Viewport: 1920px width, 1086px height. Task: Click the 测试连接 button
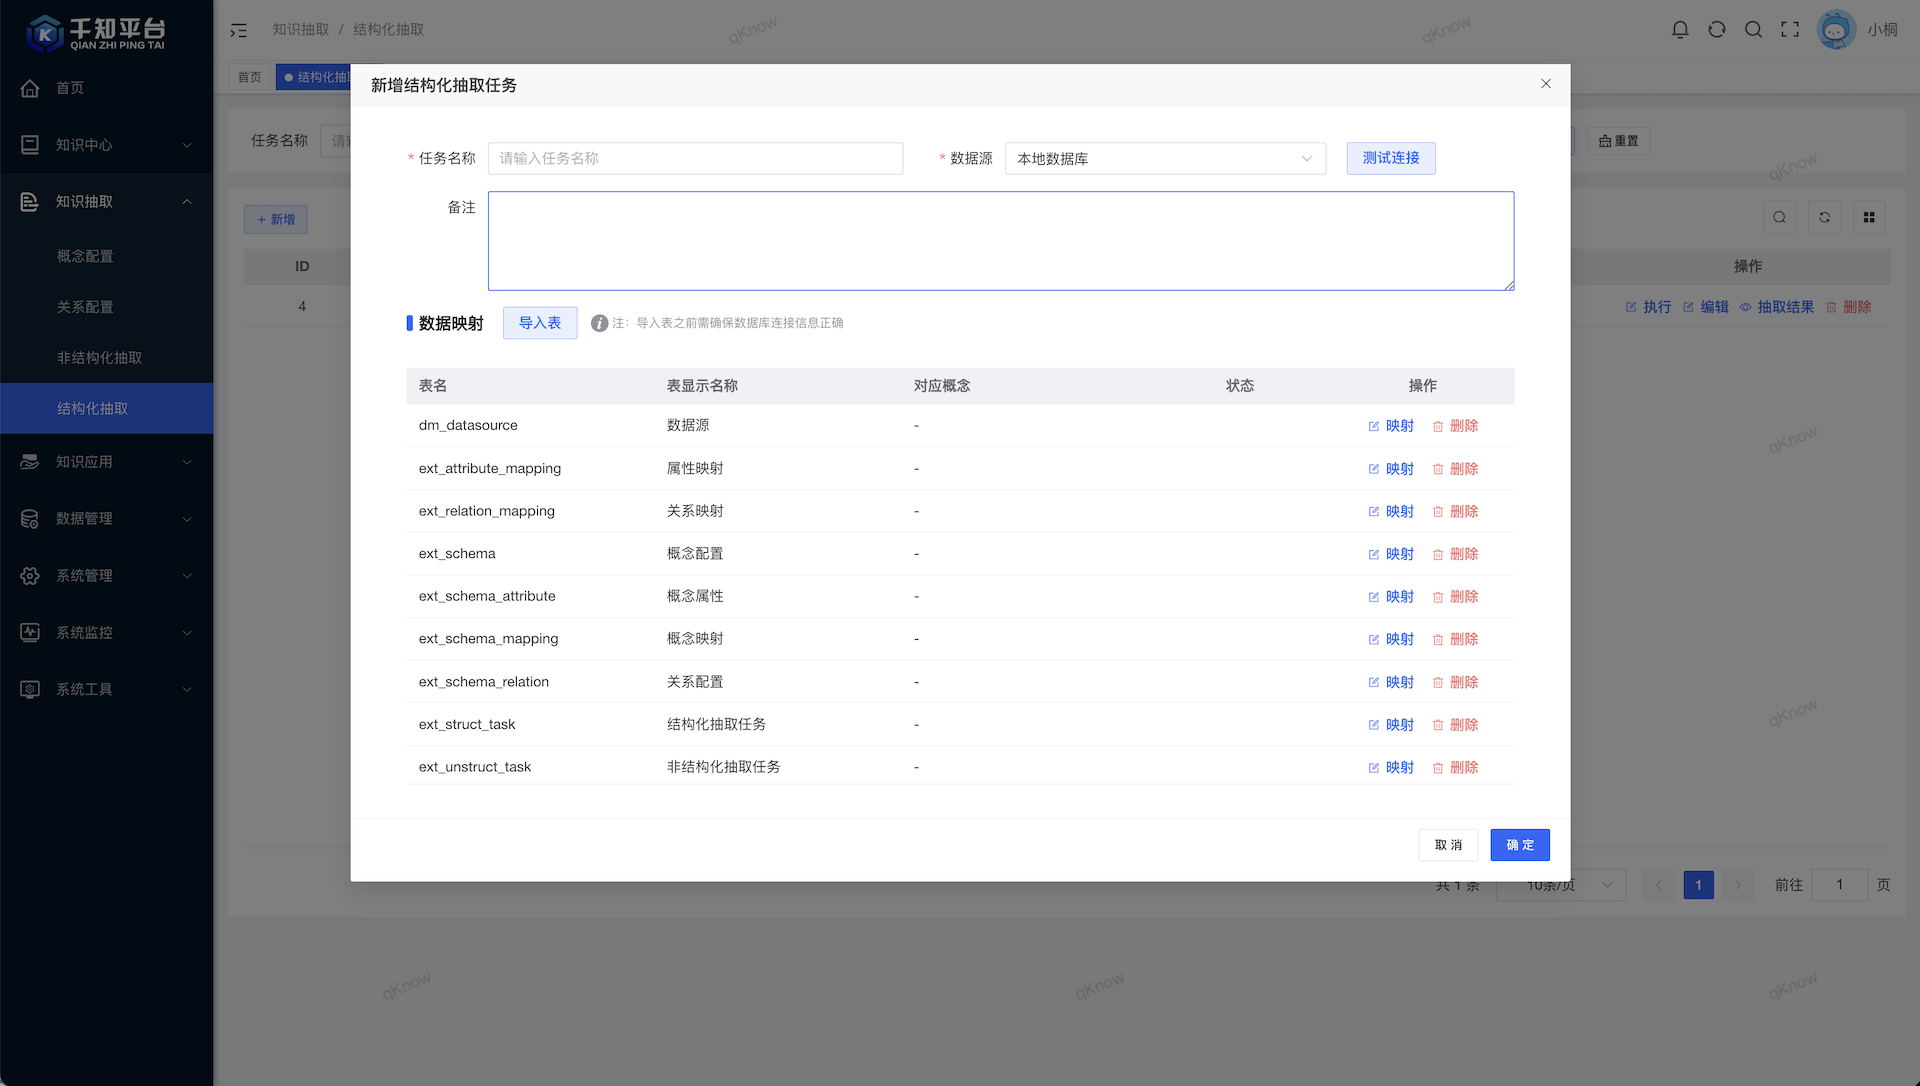click(x=1390, y=158)
